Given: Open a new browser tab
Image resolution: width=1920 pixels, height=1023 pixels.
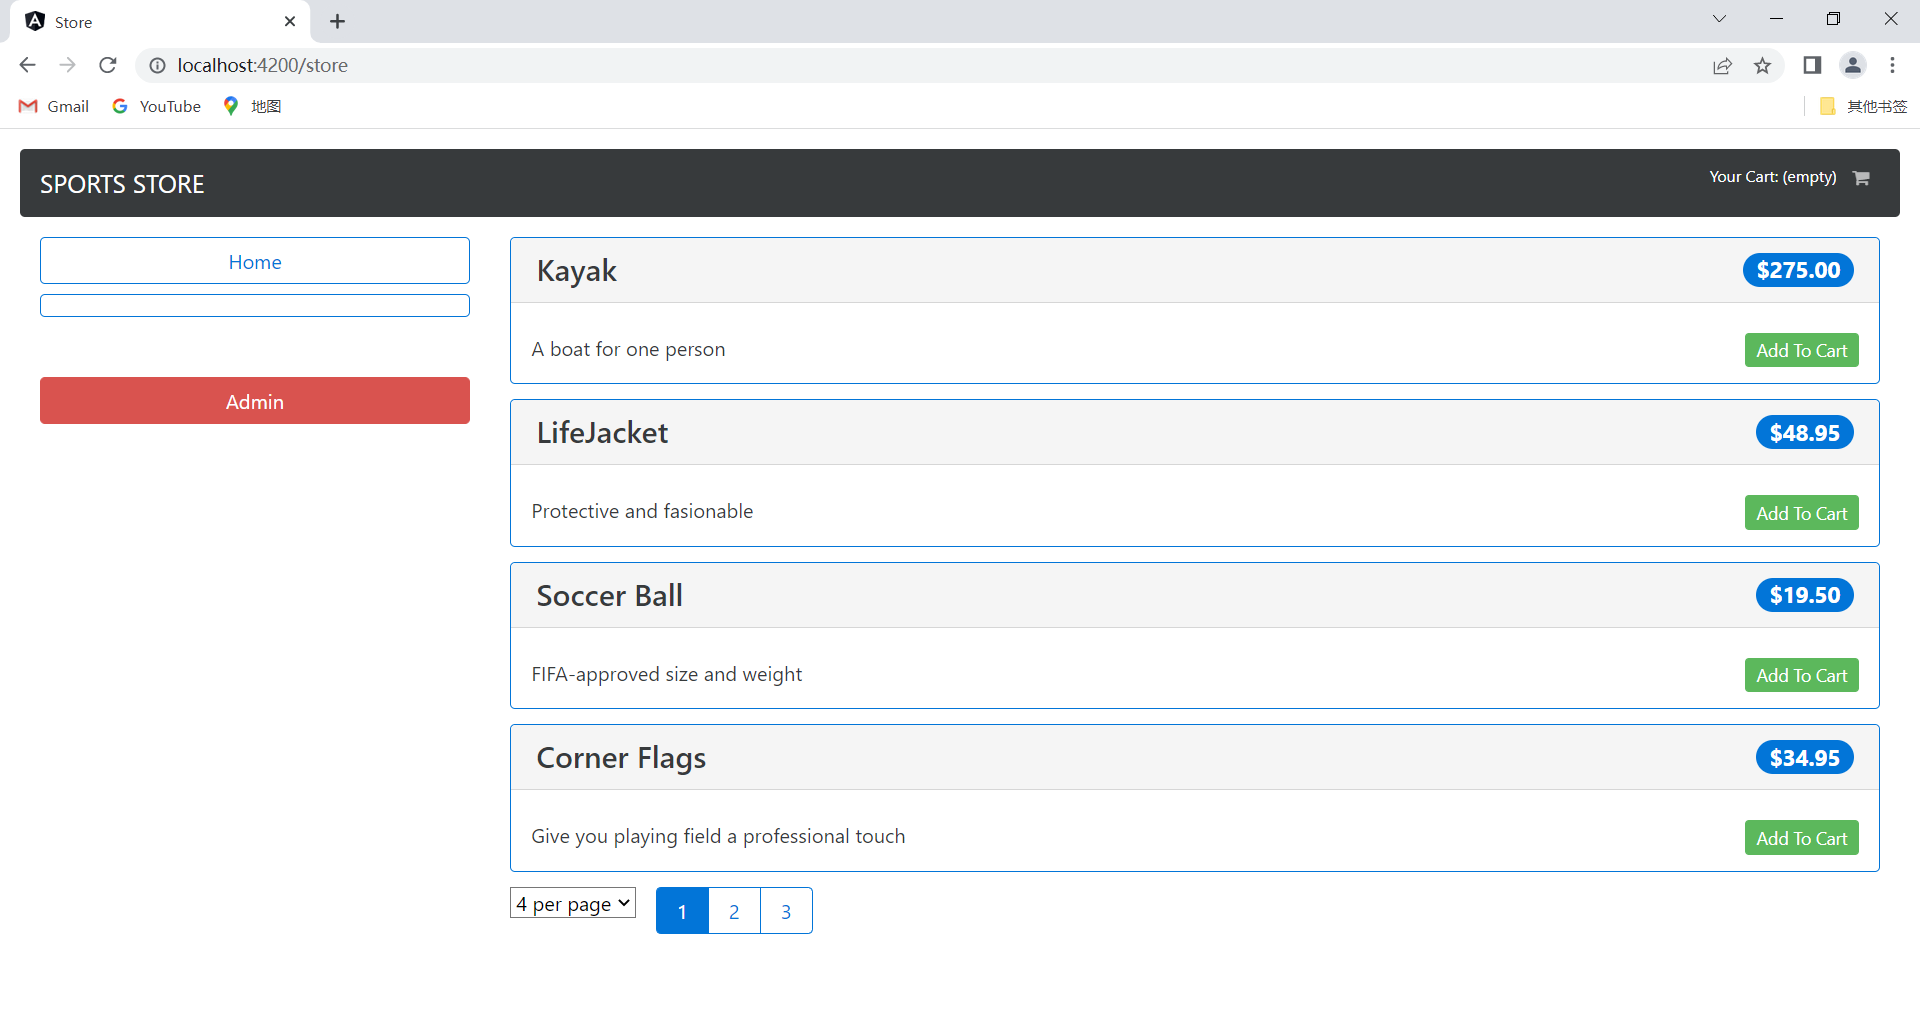Looking at the screenshot, I should pos(338,21).
